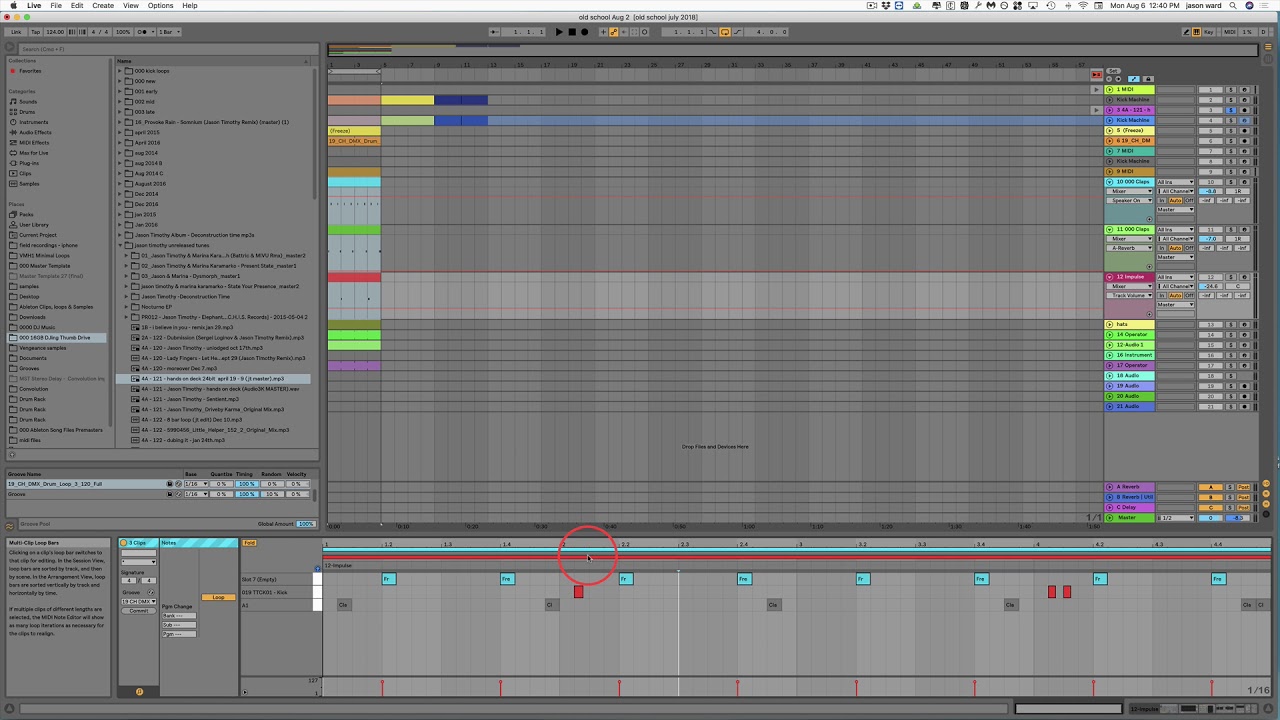The width and height of the screenshot is (1280, 720).
Task: Click the Commit groove button
Action: pyautogui.click(x=139, y=611)
